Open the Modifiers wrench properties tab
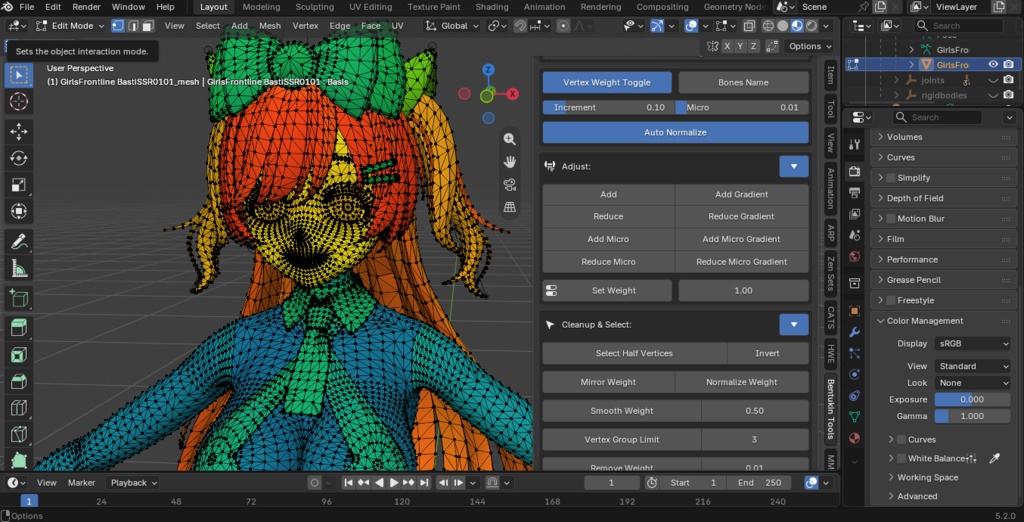This screenshot has width=1024, height=522. tap(854, 332)
